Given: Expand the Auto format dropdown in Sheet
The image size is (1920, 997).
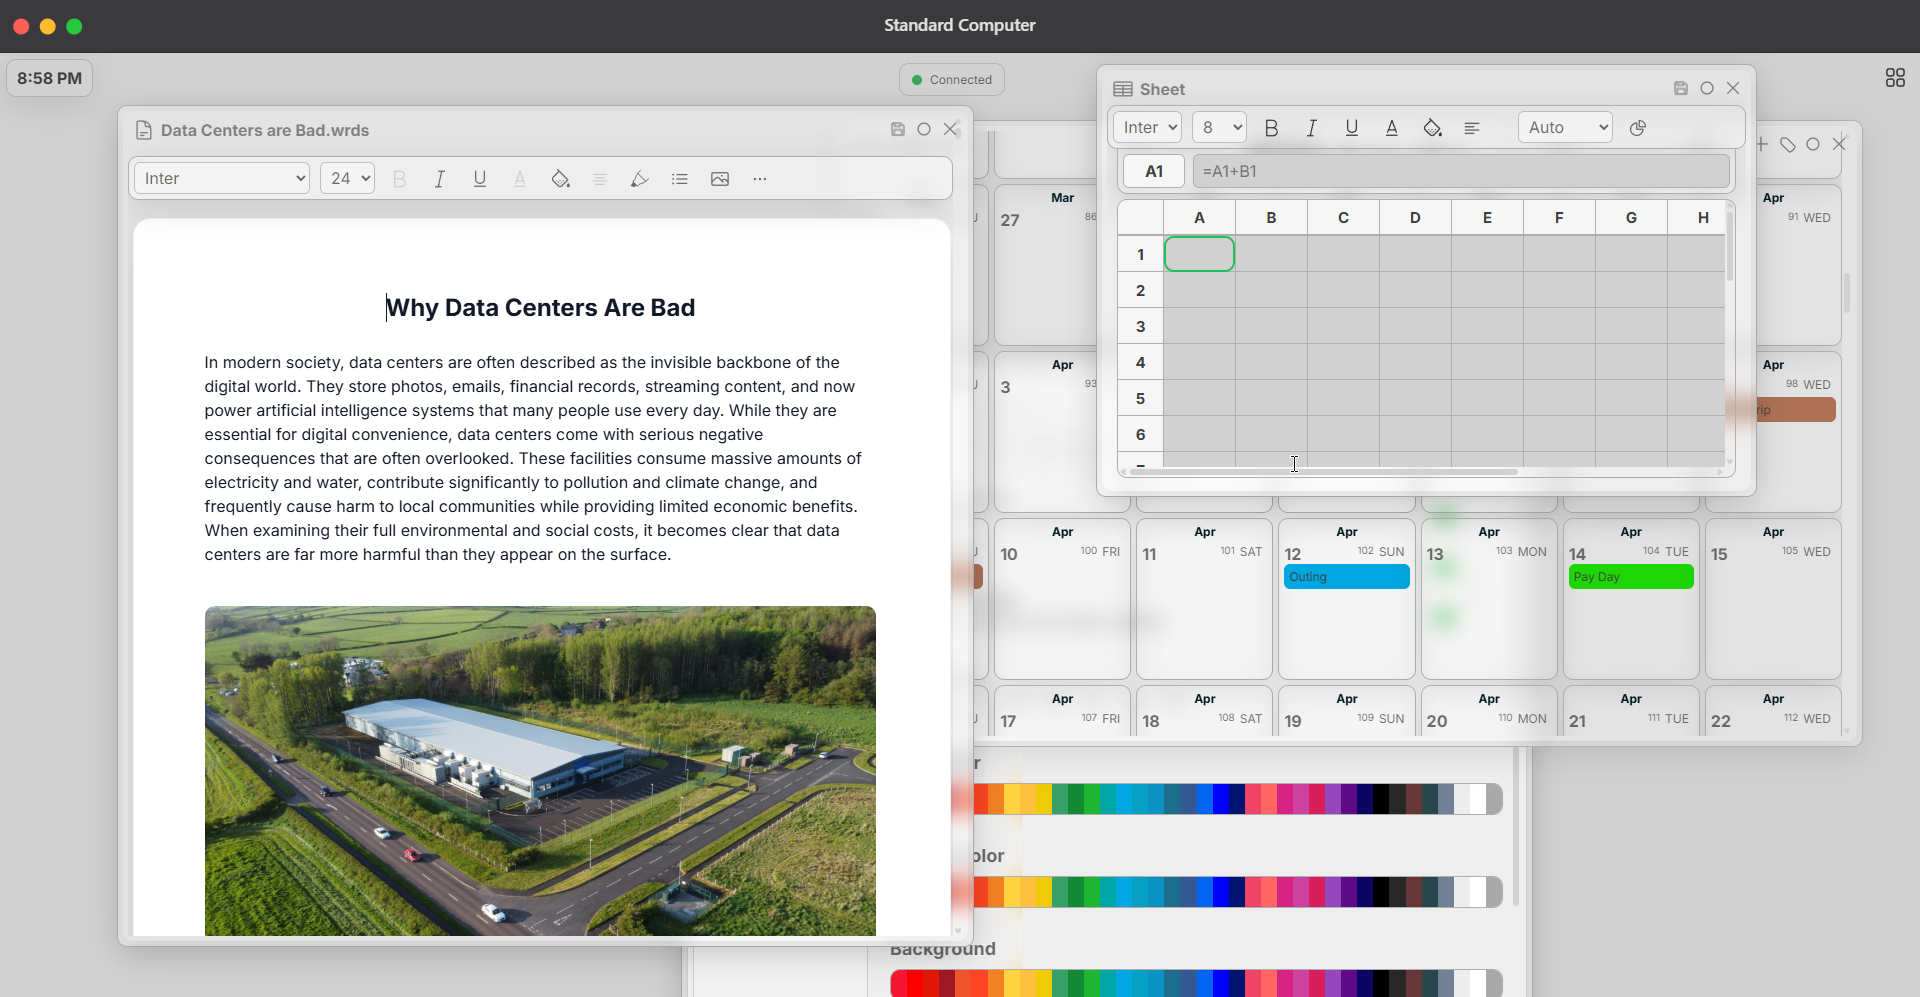Looking at the screenshot, I should pyautogui.click(x=1564, y=128).
